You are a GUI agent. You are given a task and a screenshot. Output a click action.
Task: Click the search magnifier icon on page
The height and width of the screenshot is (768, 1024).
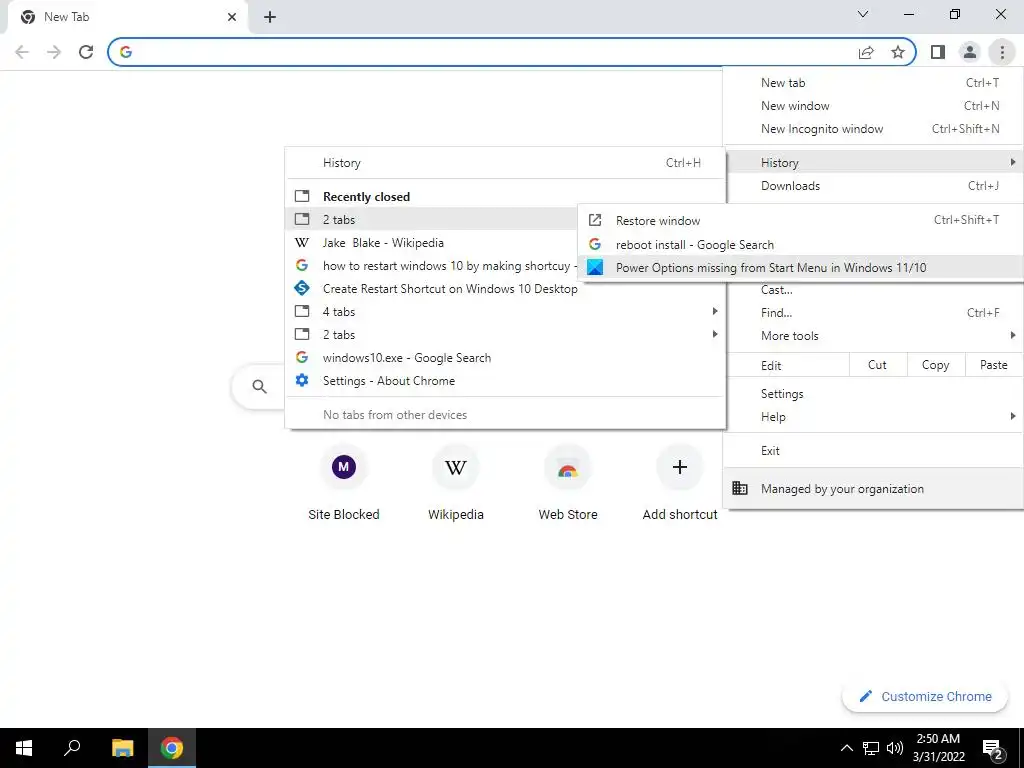tap(259, 387)
